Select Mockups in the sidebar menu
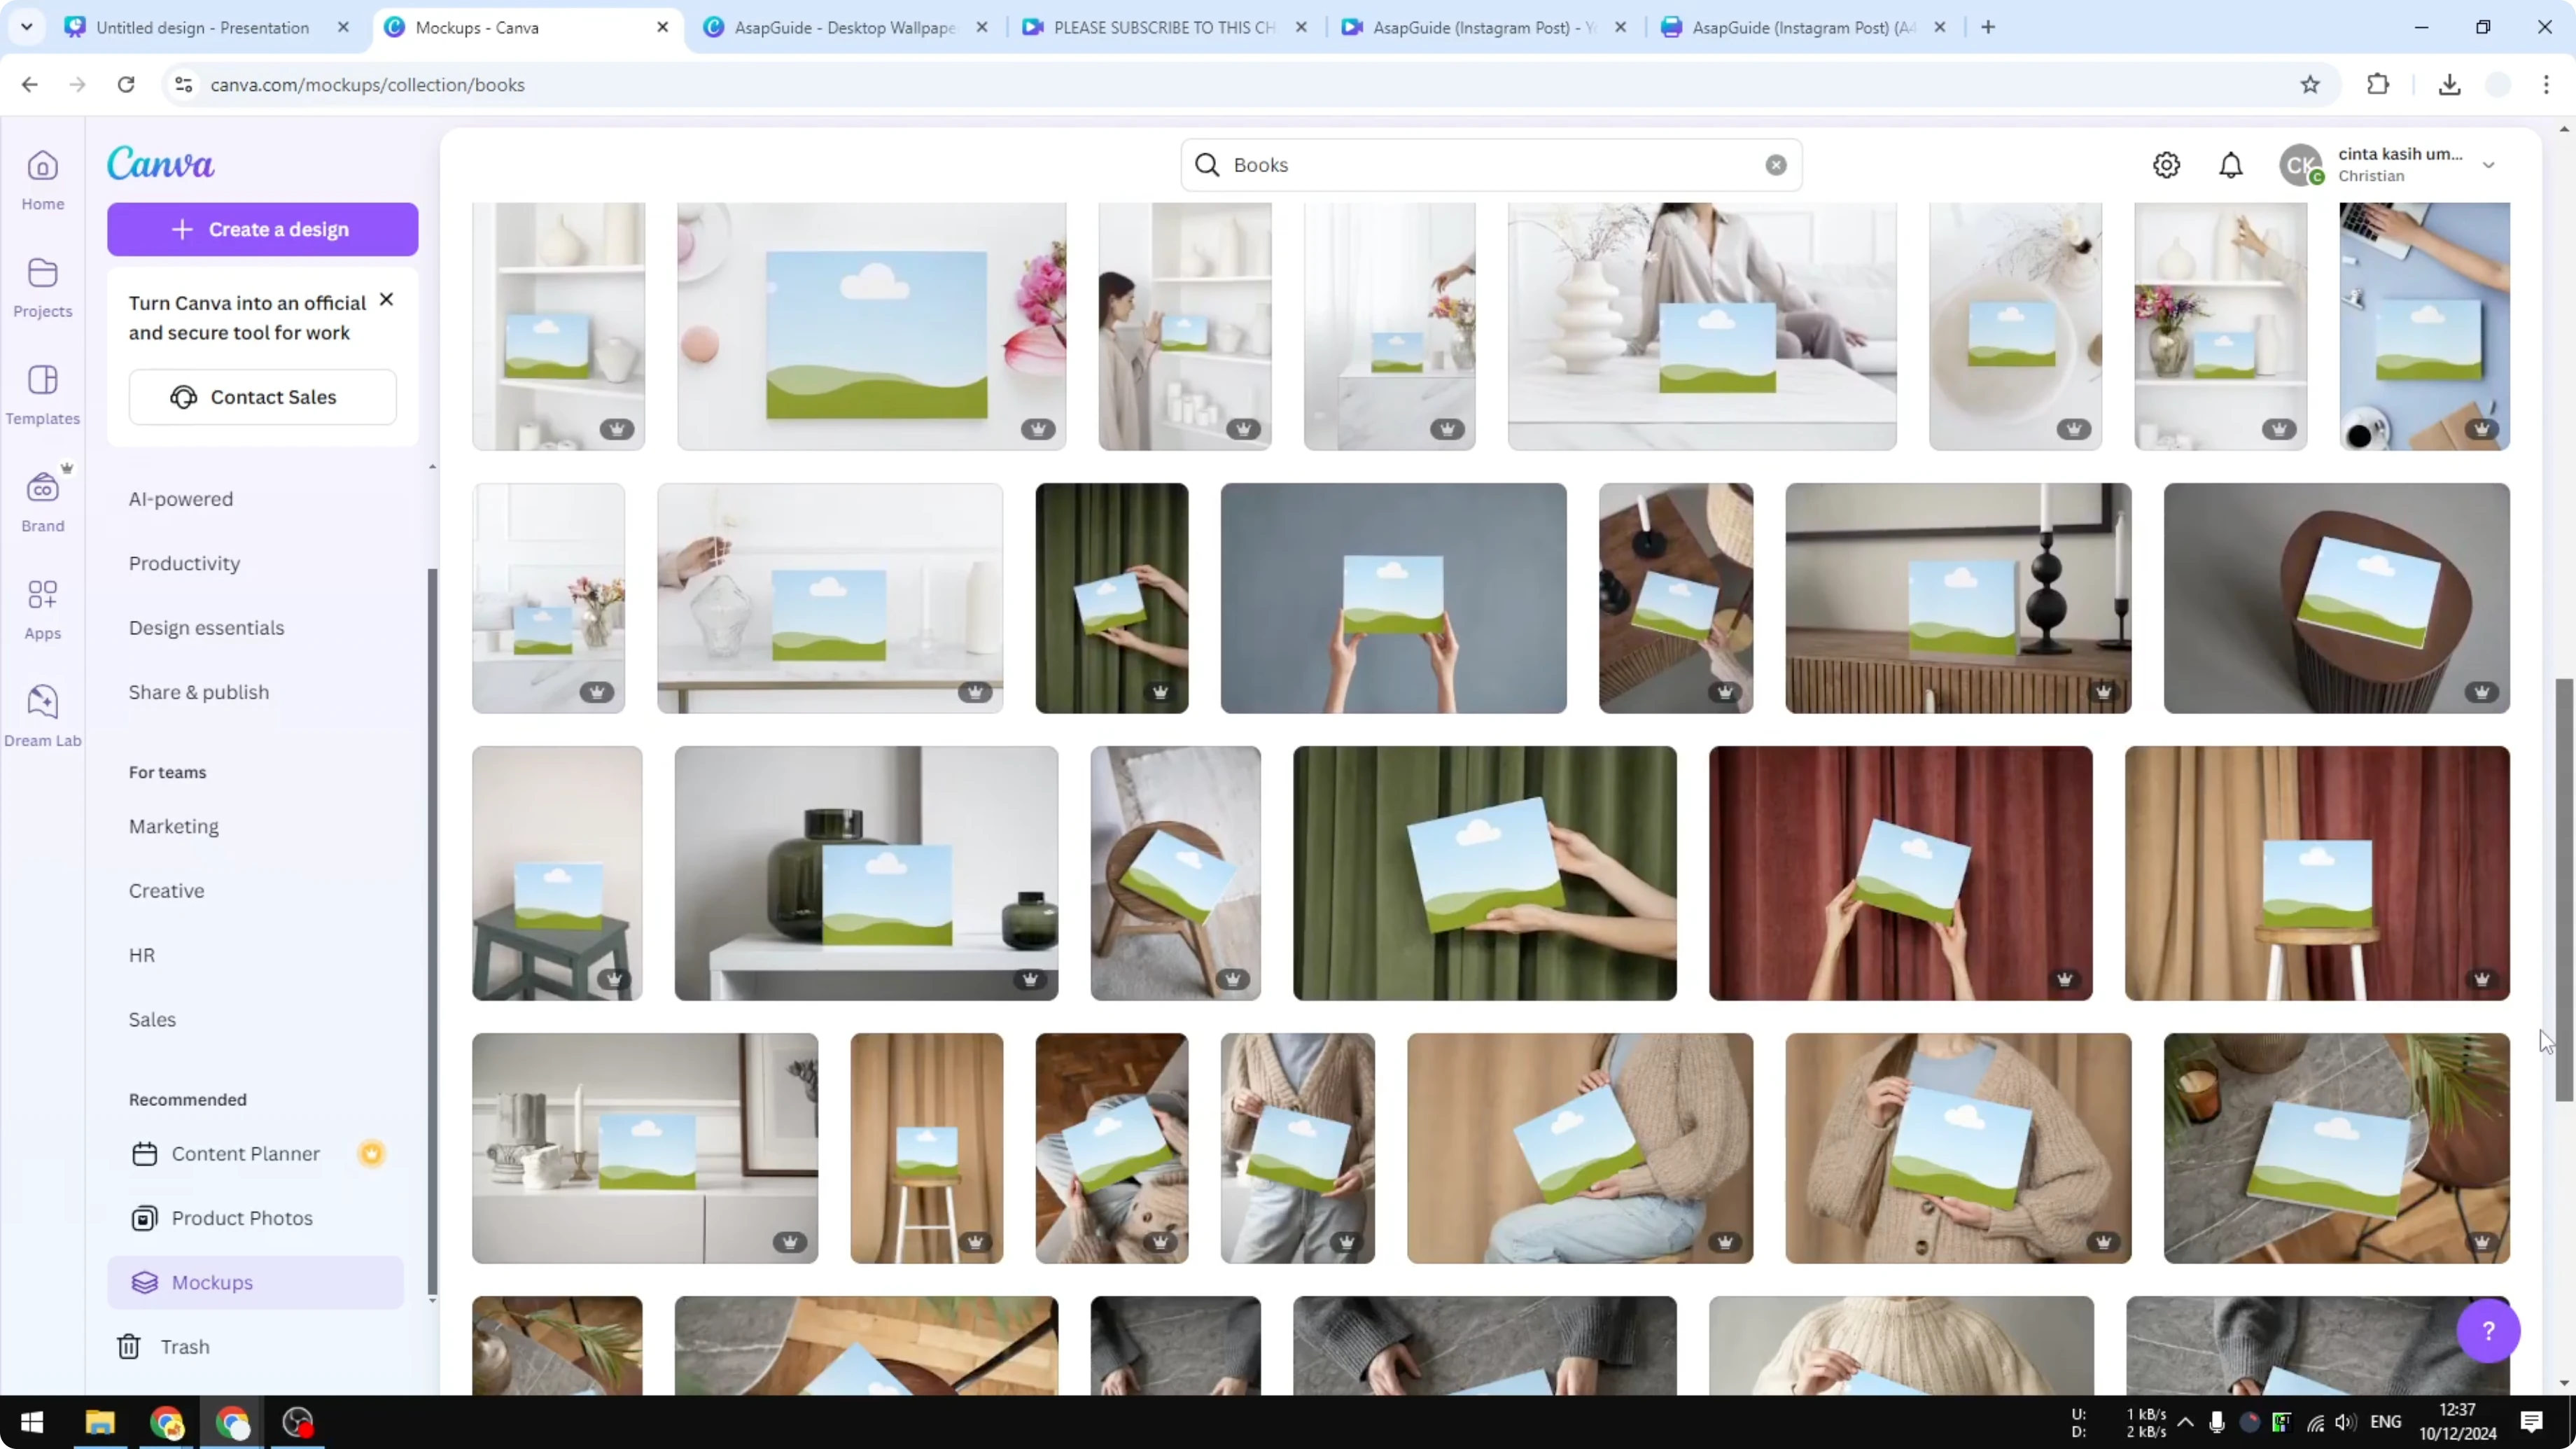The height and width of the screenshot is (1449, 2576). (x=212, y=1283)
